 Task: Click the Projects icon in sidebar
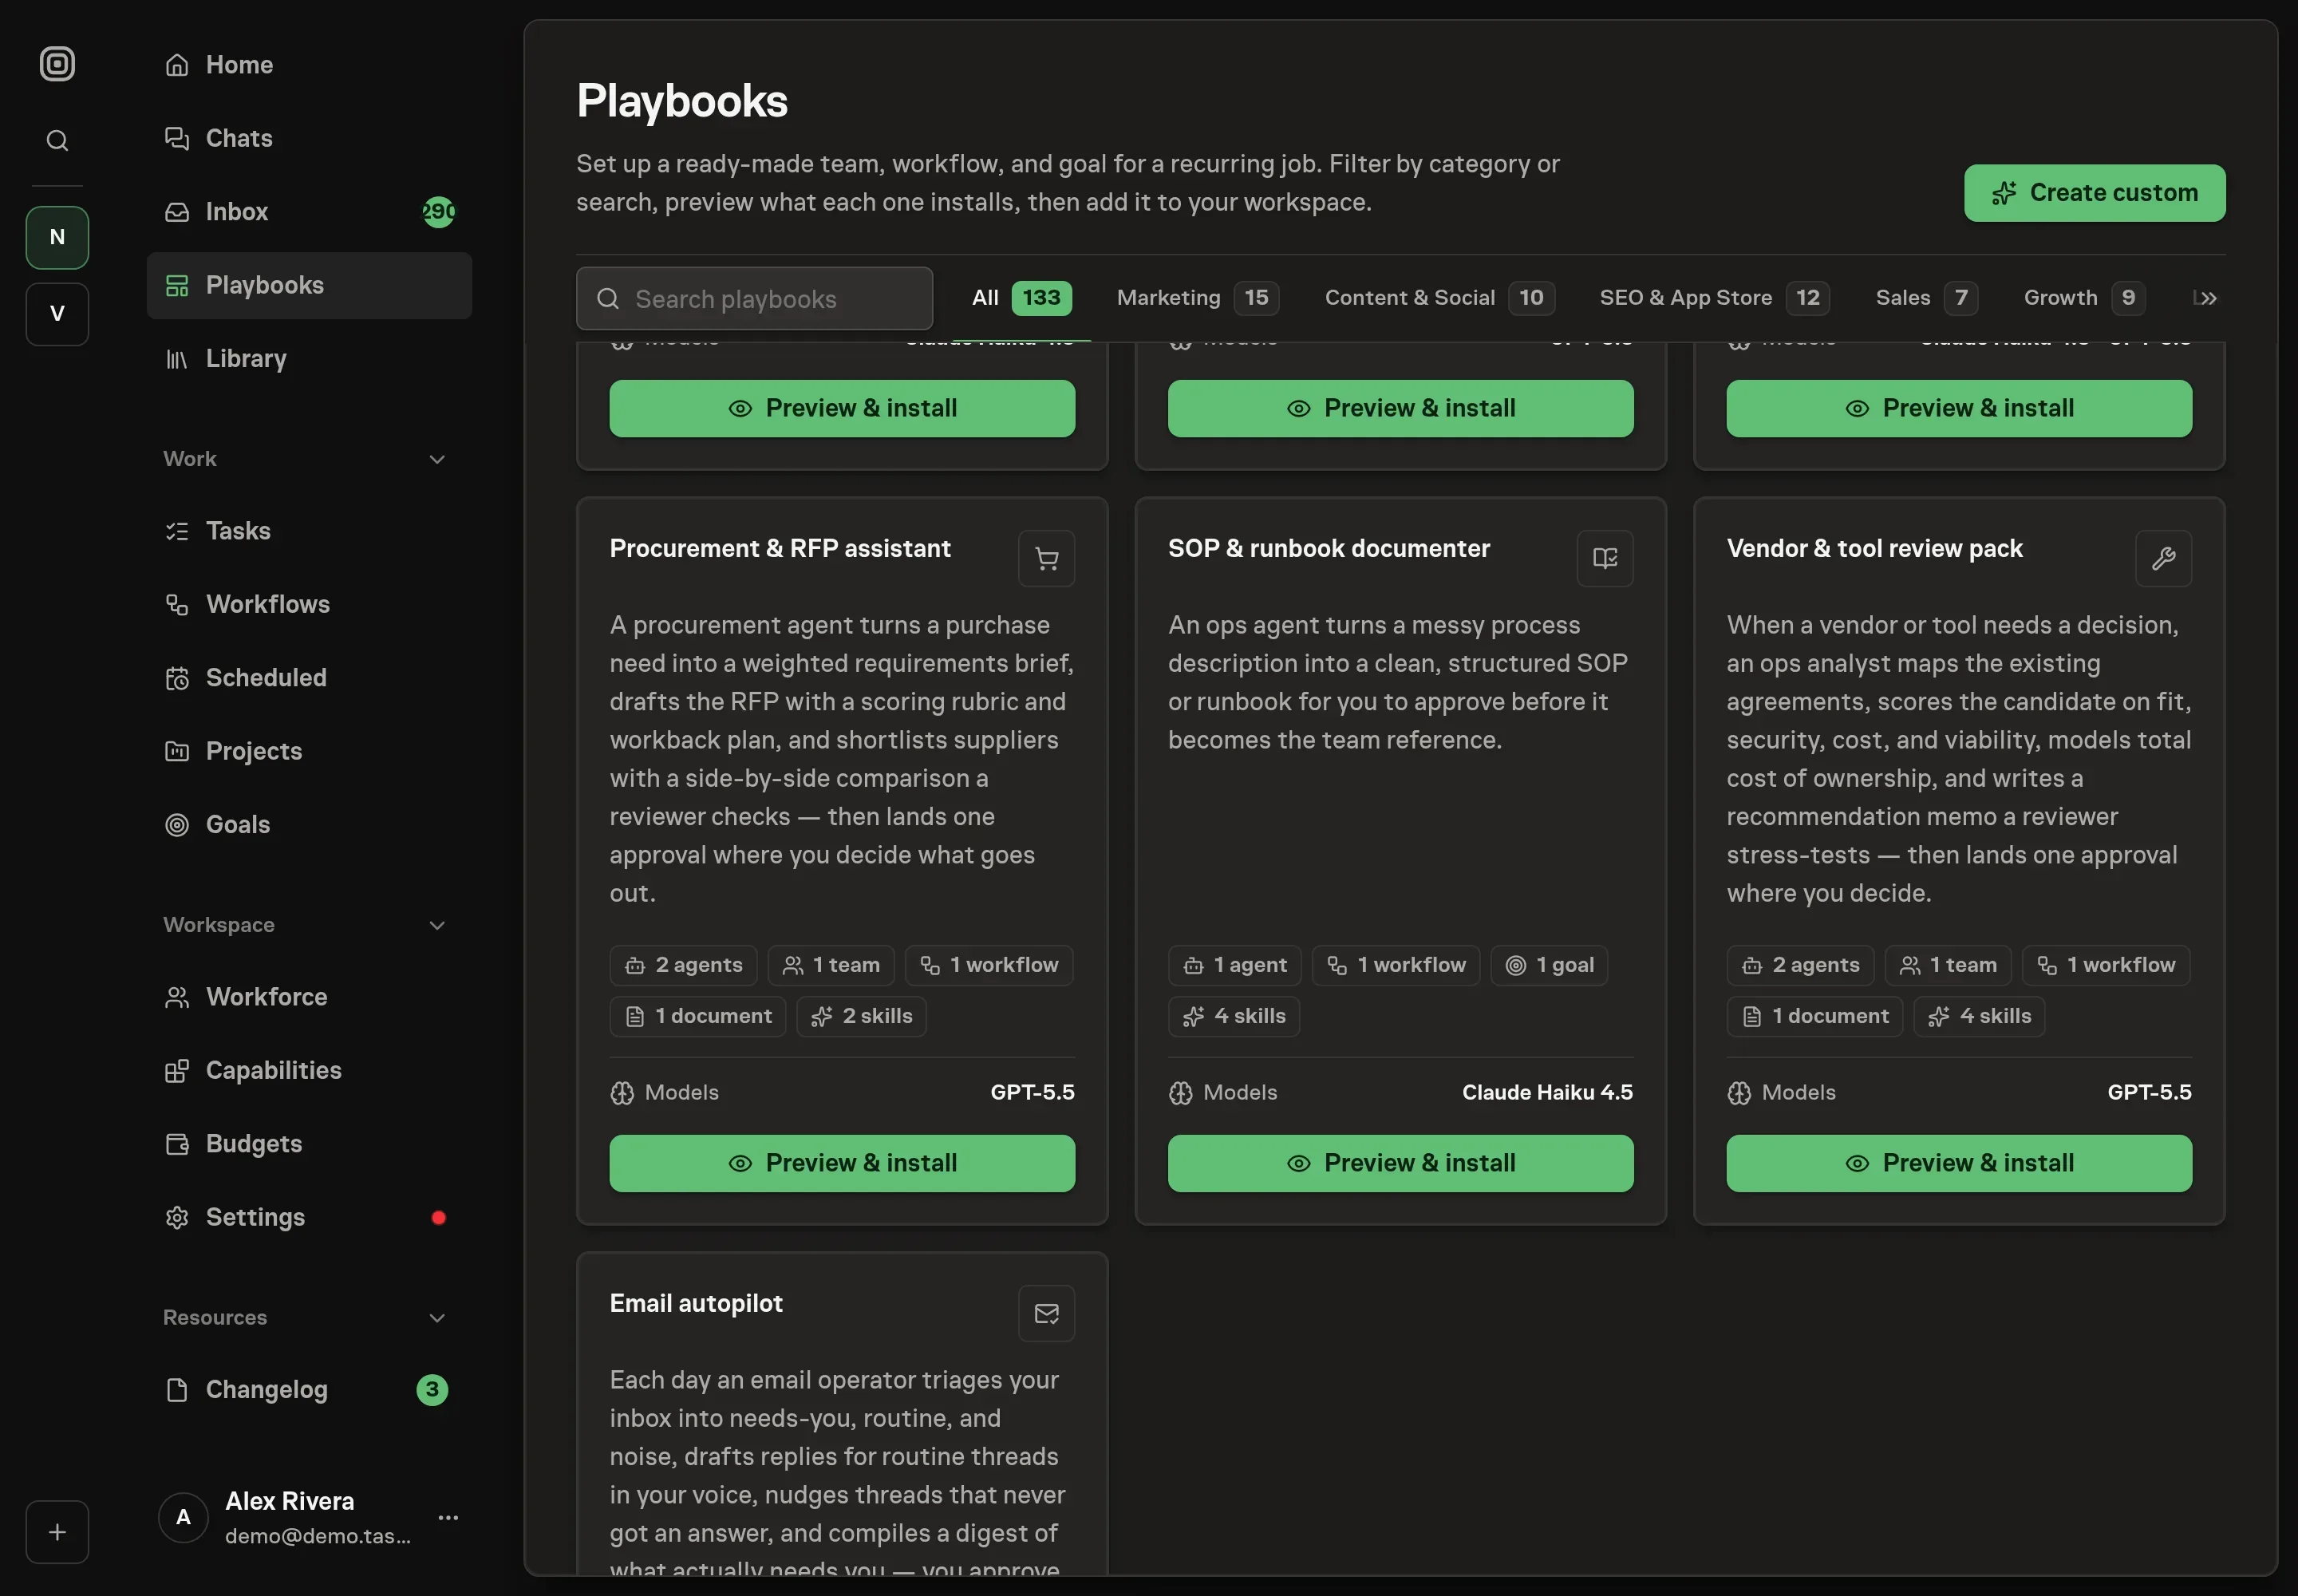coord(177,751)
